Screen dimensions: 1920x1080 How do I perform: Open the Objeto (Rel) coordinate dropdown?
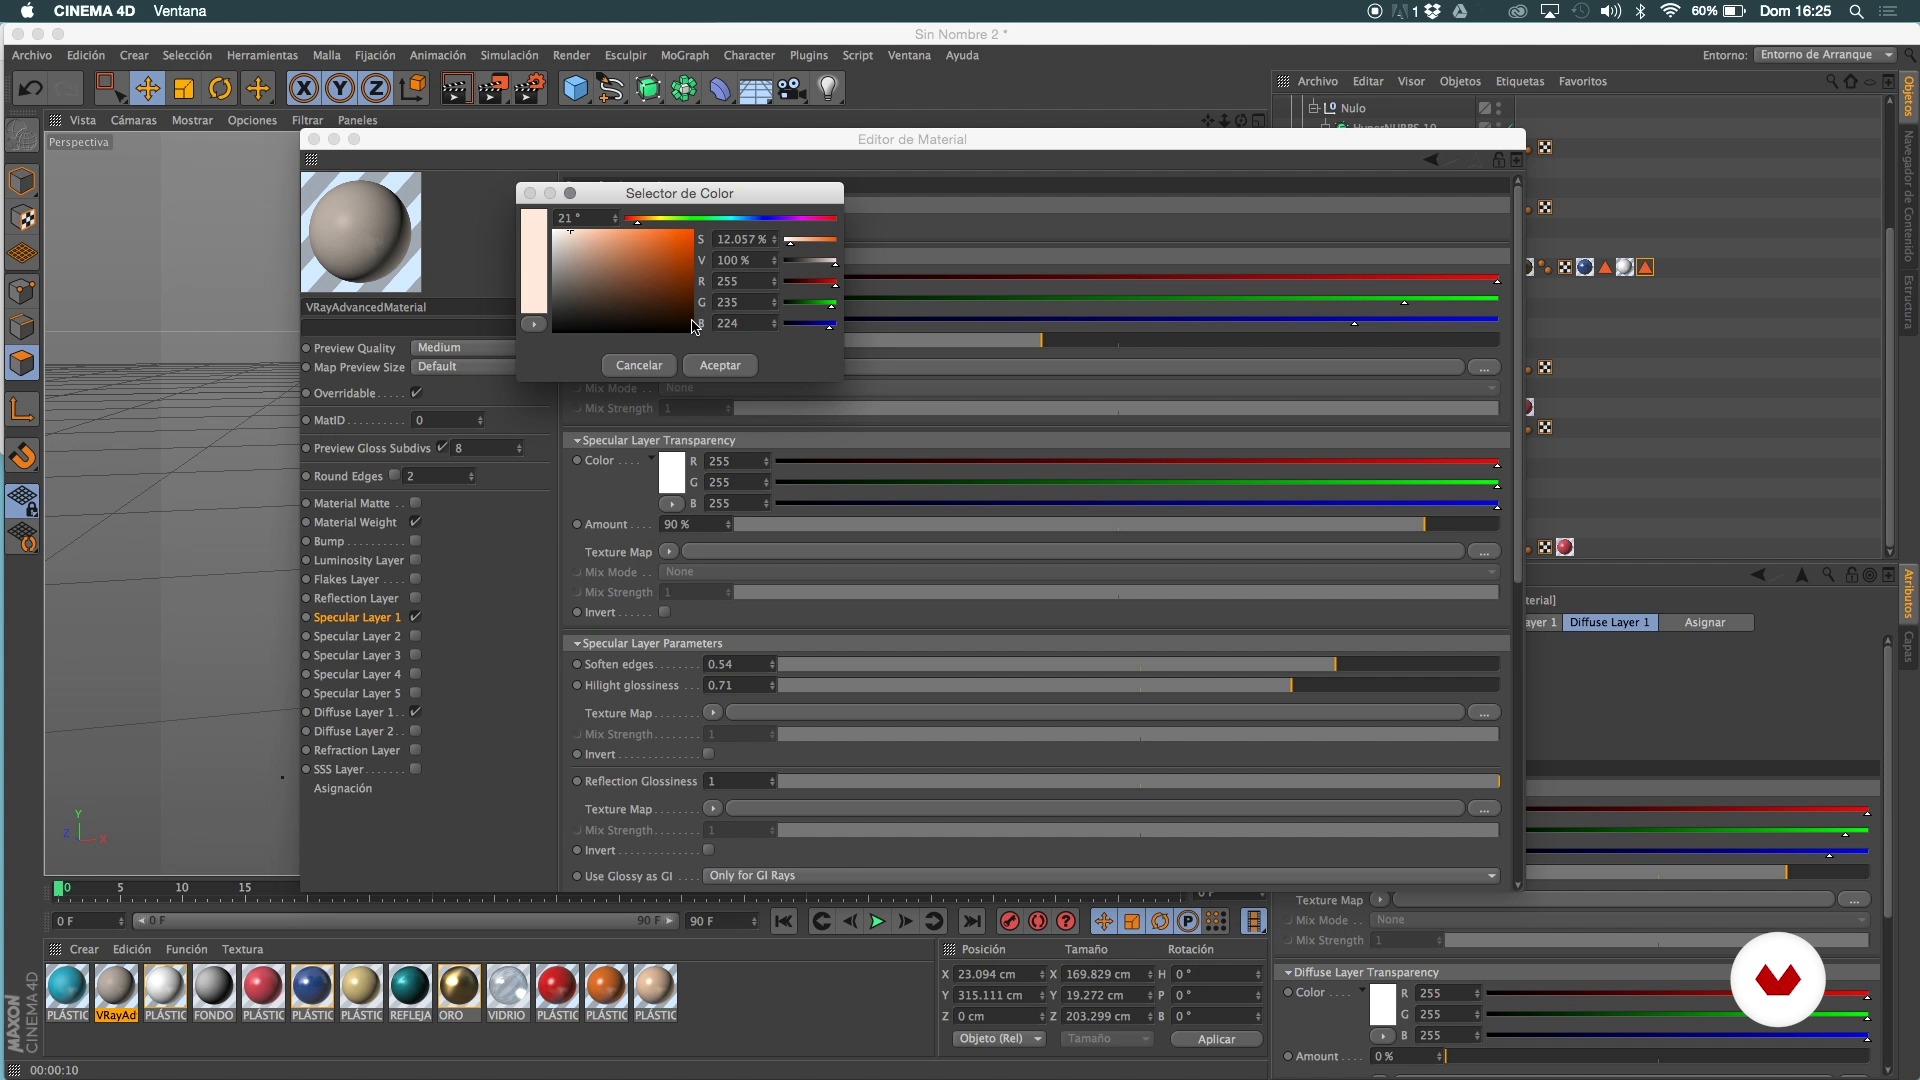[x=998, y=1038]
